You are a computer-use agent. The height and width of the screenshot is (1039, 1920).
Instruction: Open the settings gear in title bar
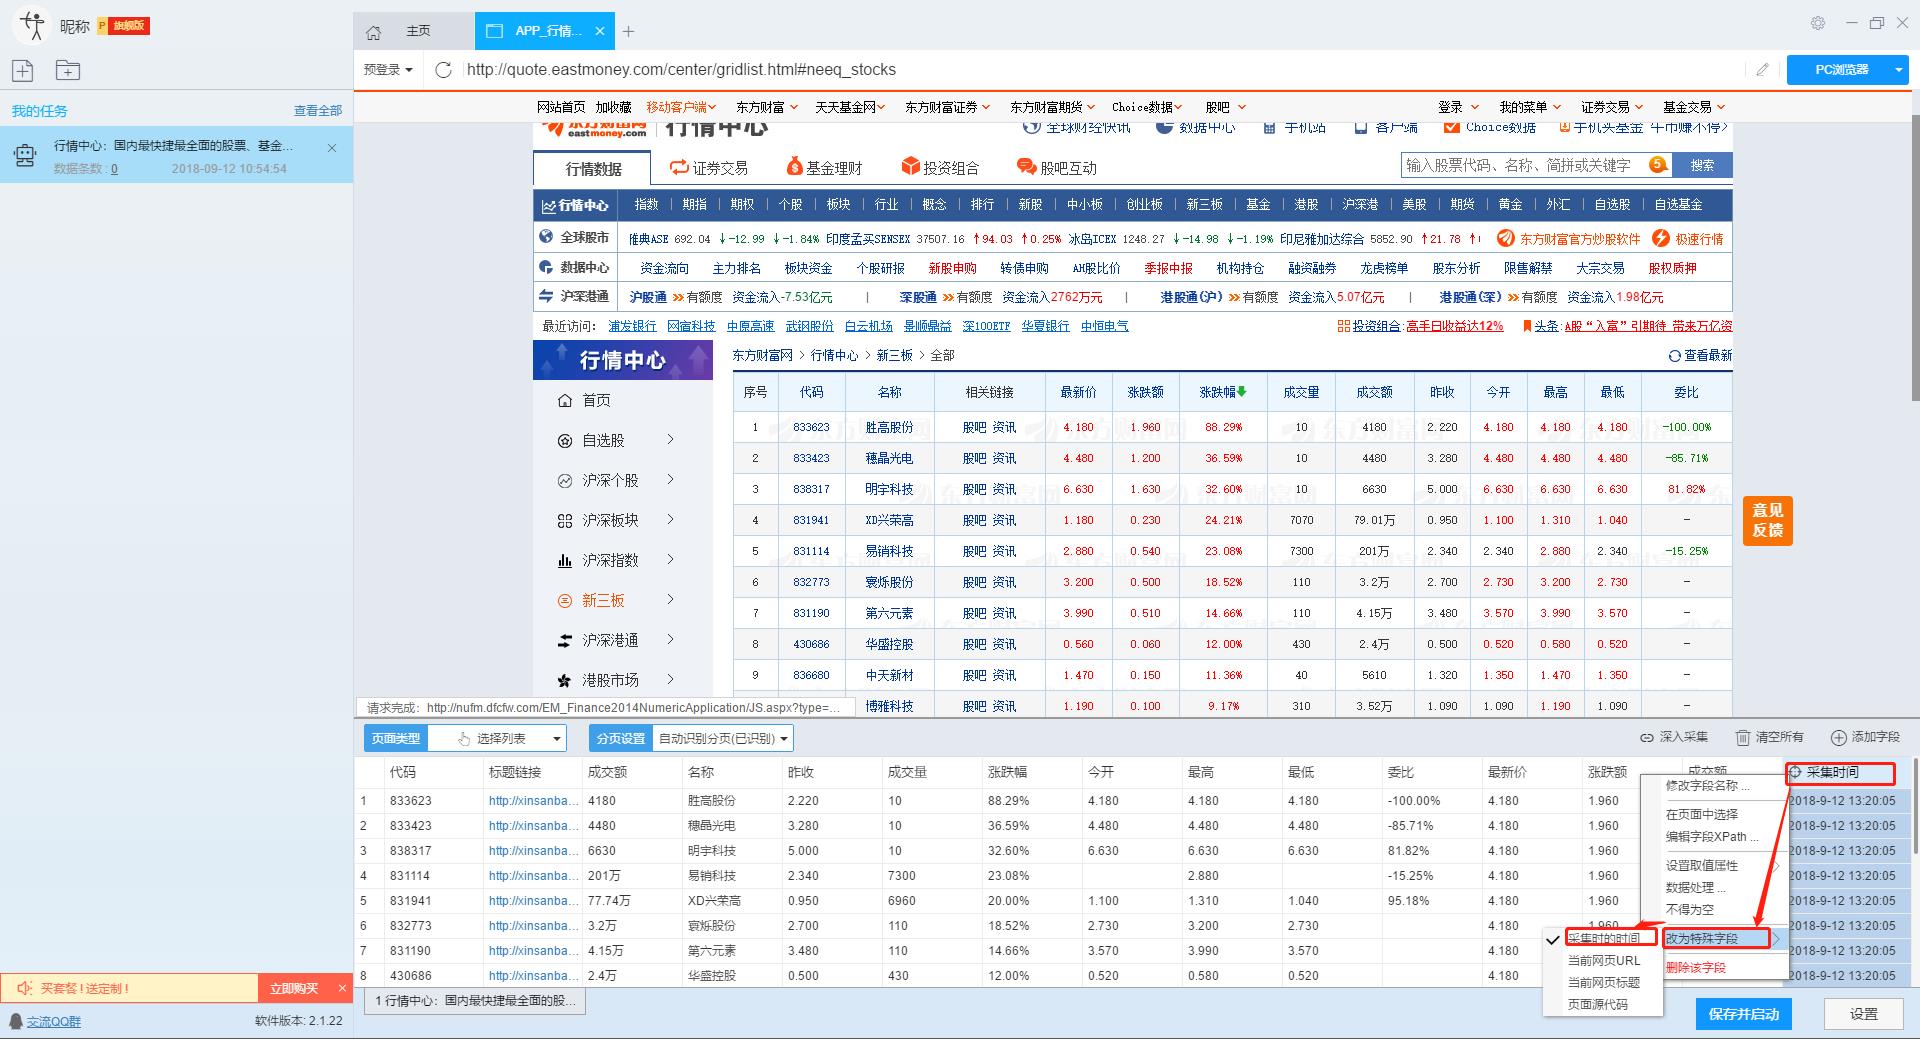1818,23
